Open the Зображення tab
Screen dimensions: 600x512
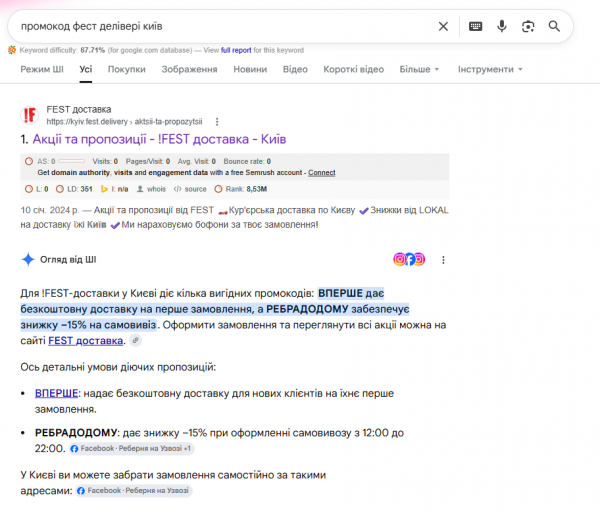[x=189, y=69]
